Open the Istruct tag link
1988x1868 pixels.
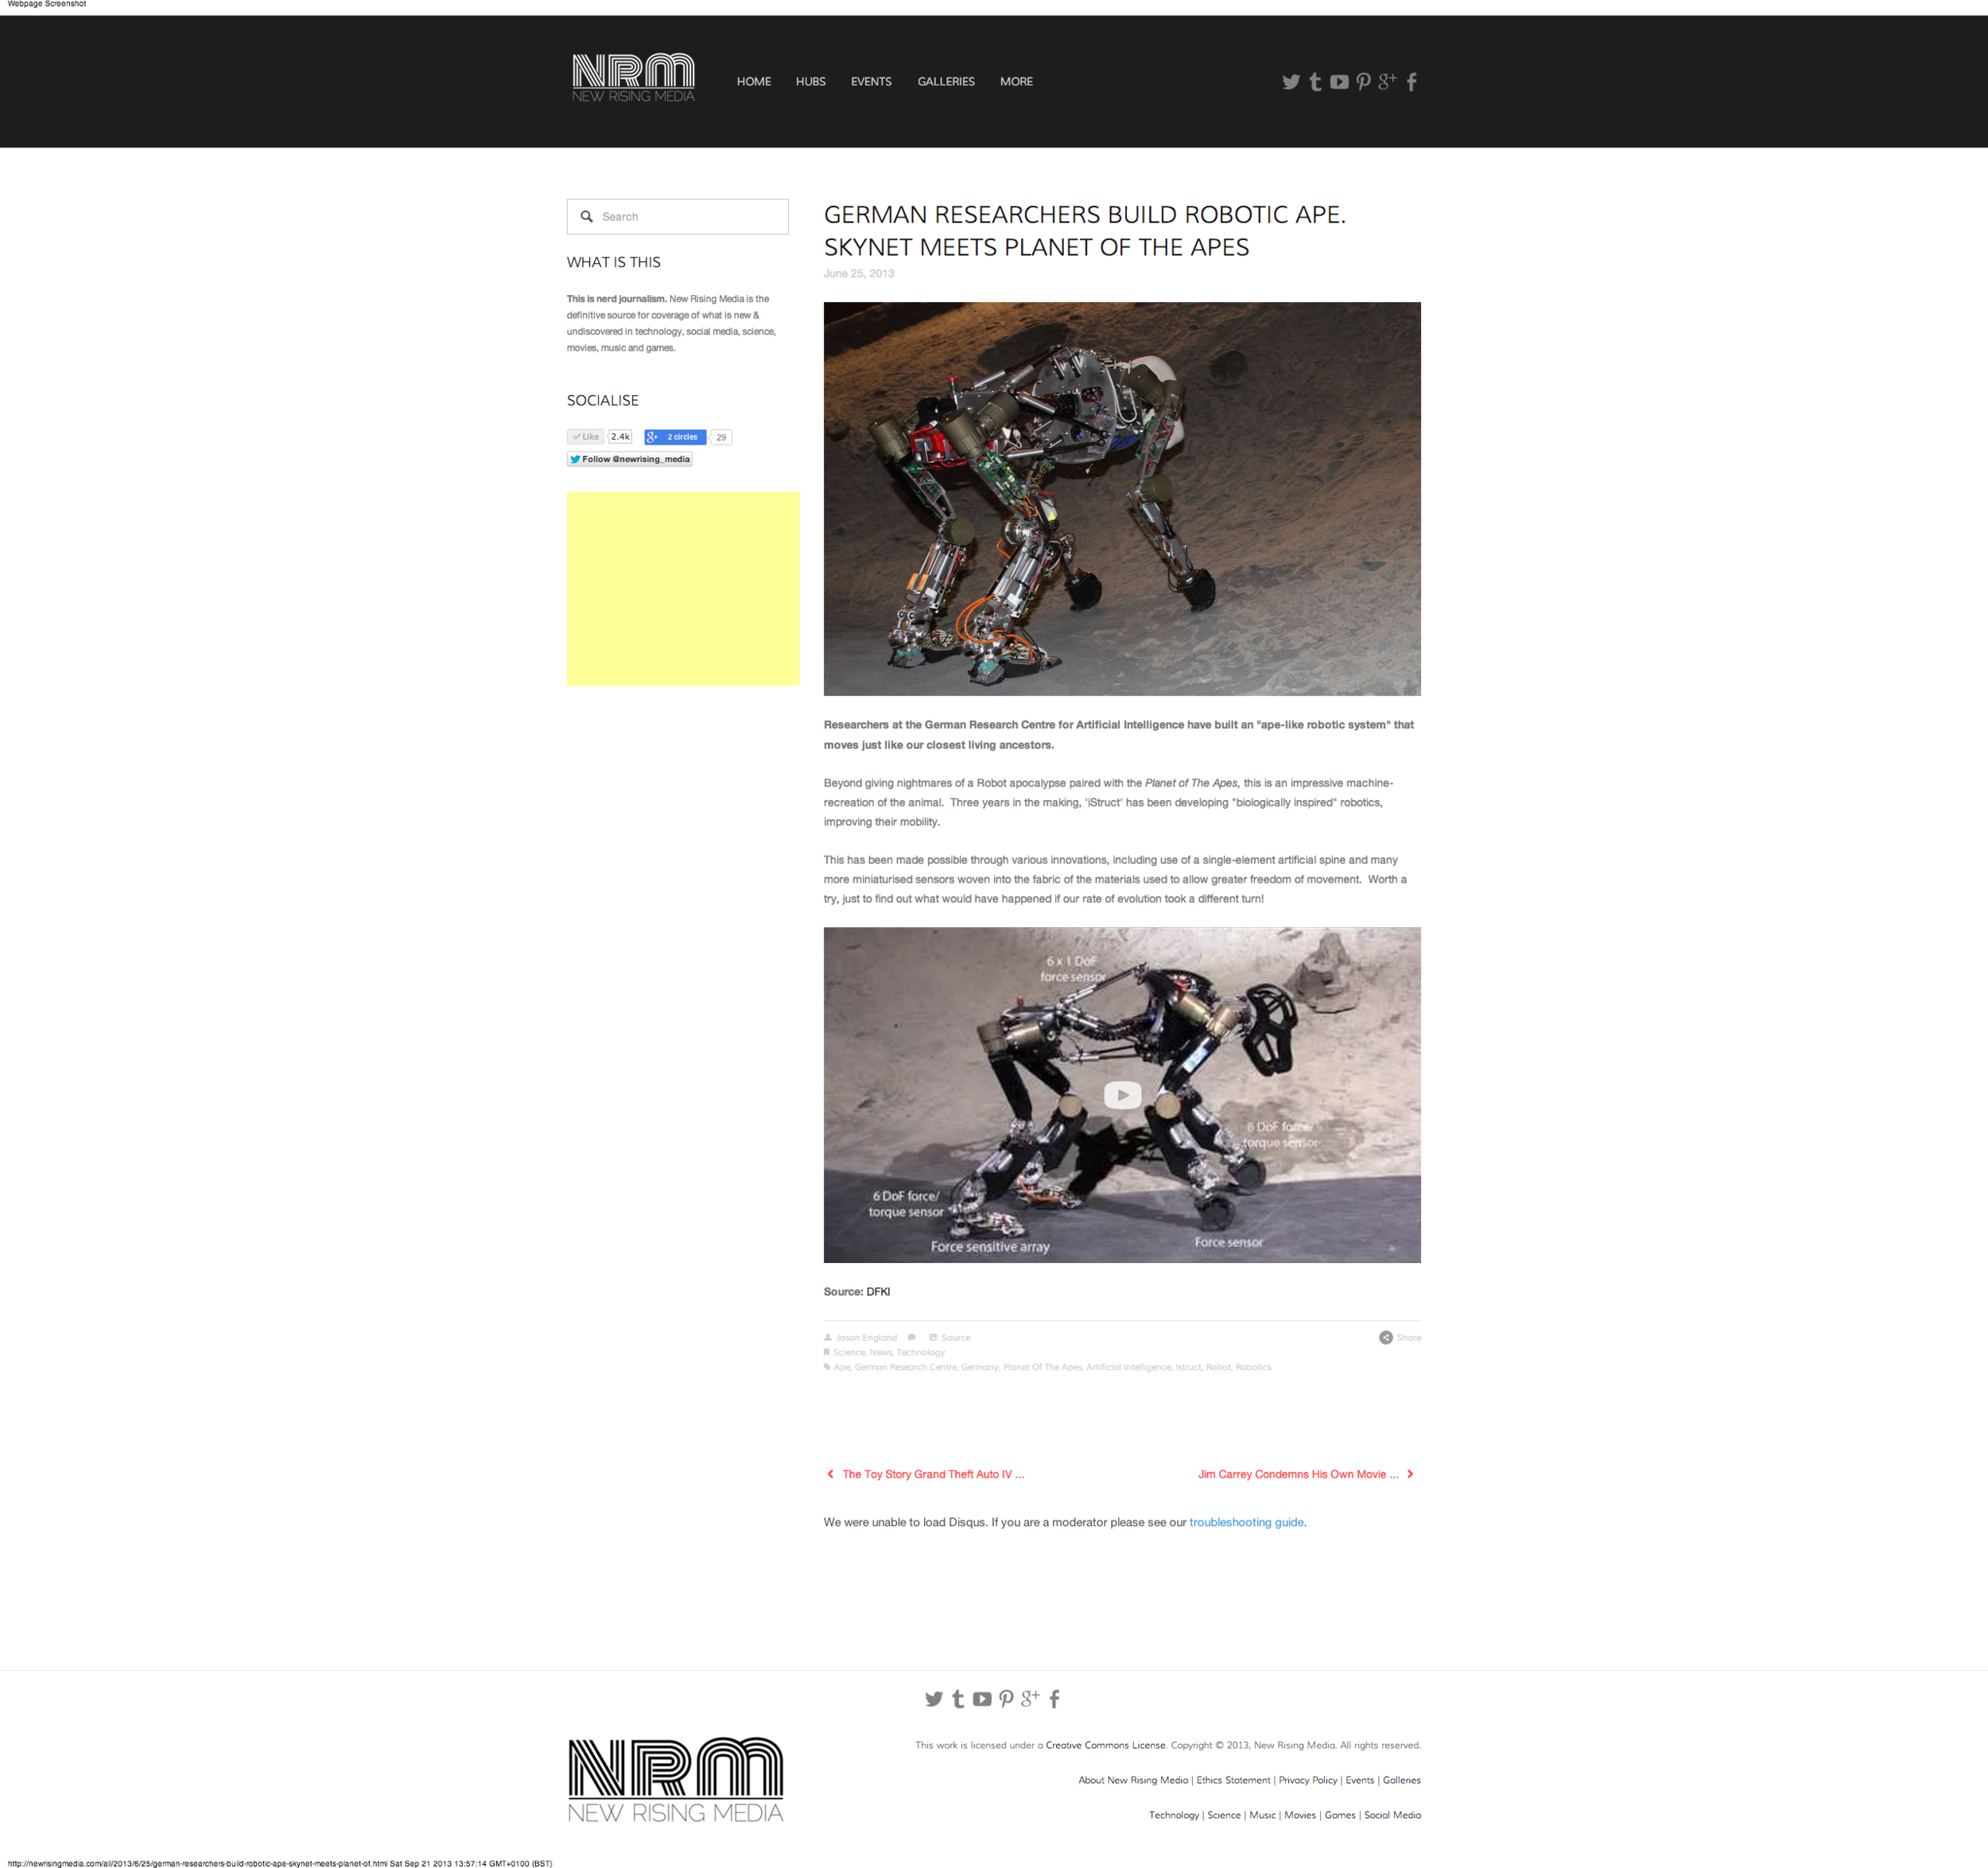(1189, 1367)
